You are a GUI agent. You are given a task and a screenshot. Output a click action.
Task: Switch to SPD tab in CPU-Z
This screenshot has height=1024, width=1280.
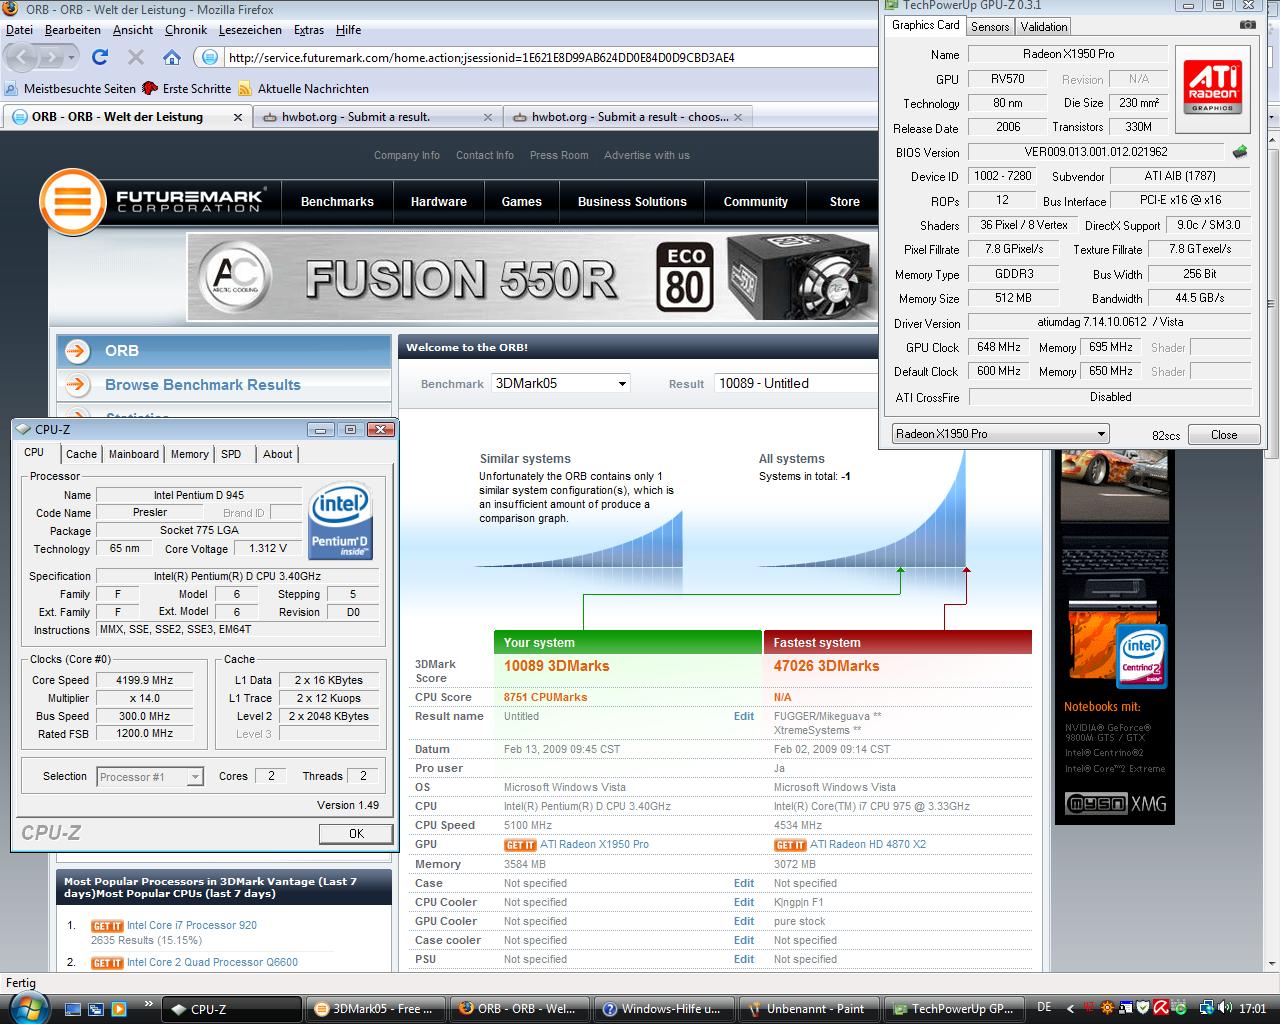[x=231, y=454]
